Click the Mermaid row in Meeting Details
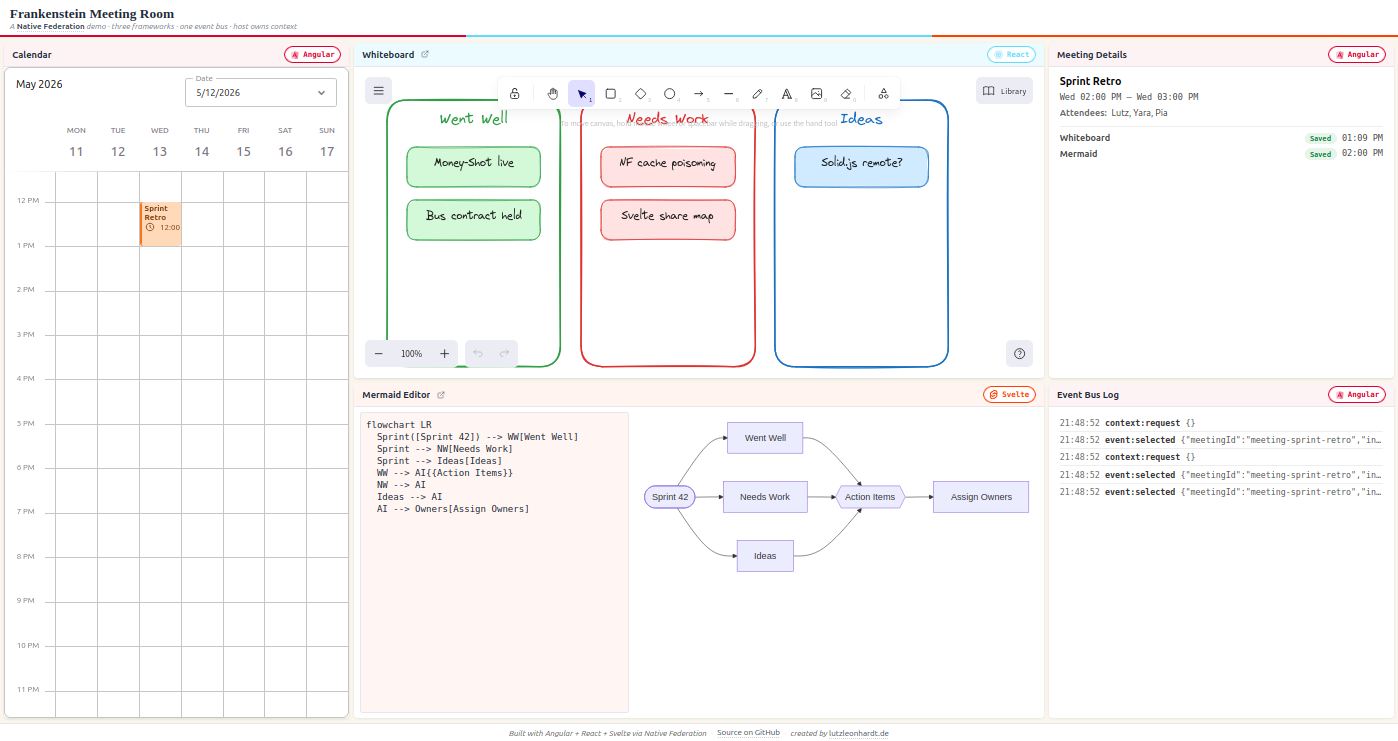Image resolution: width=1398 pixels, height=741 pixels. 1221,154
